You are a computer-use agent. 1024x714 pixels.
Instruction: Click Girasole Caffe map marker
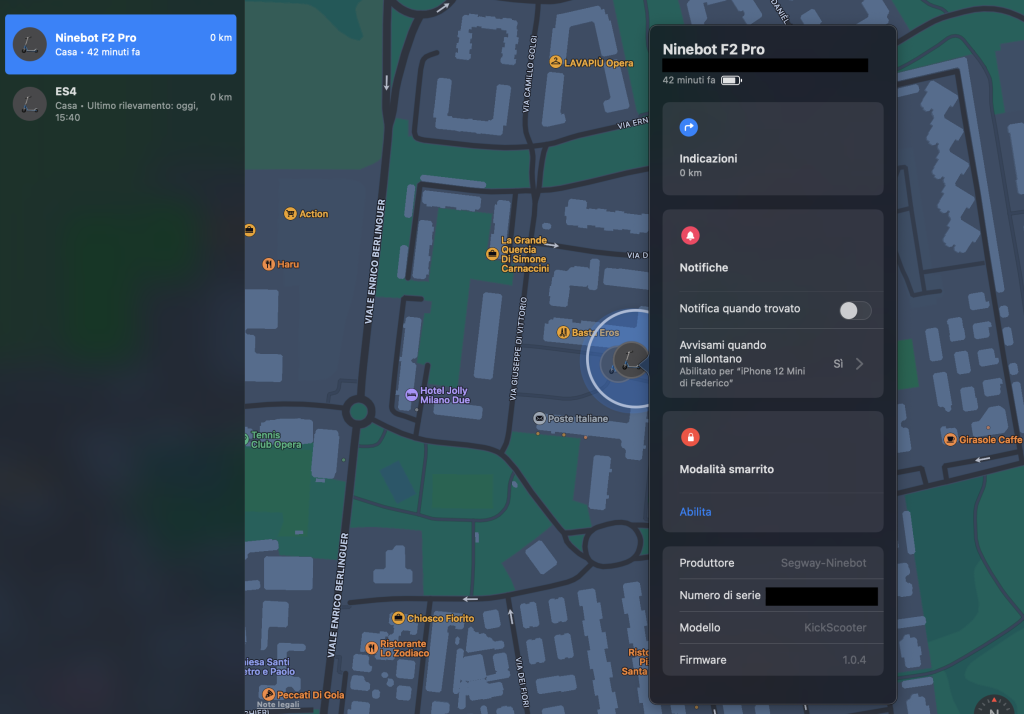[x=950, y=440]
